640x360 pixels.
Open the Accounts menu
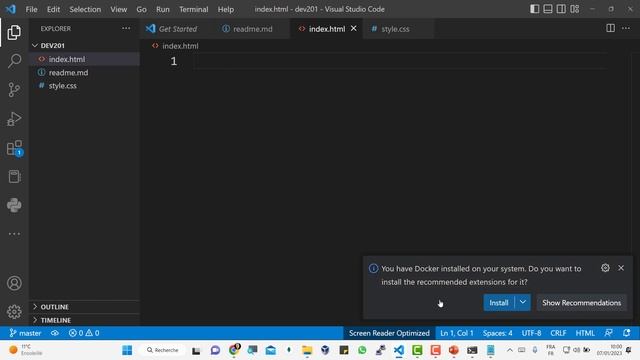pos(14,283)
